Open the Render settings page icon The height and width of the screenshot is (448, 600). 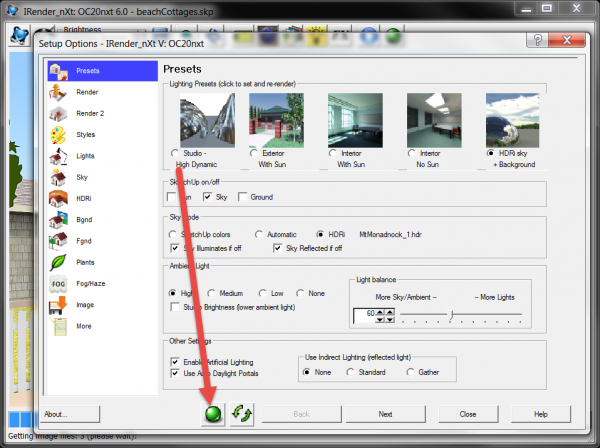tap(58, 92)
